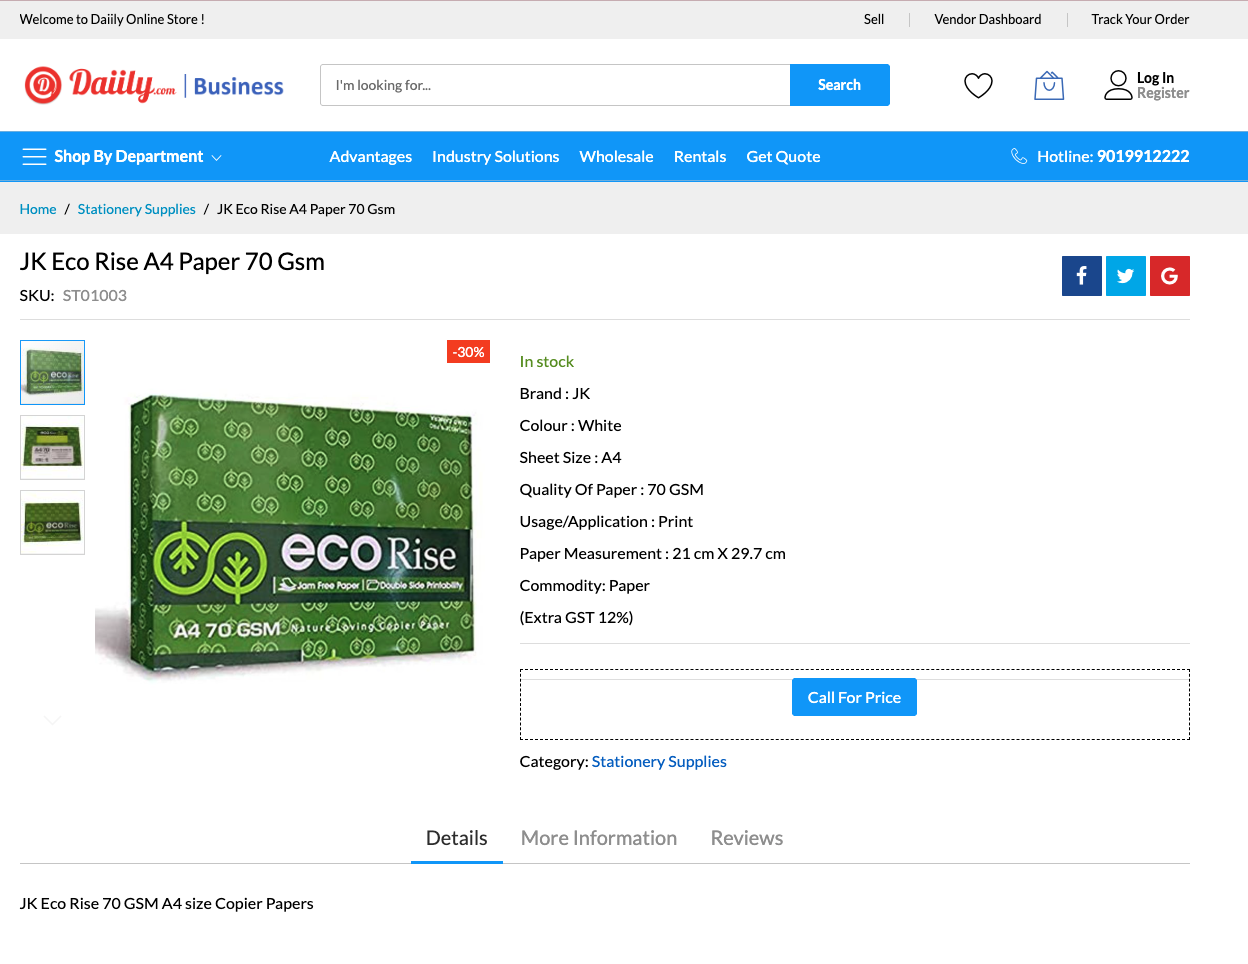Share product on Google
The image size is (1248, 964).
point(1170,276)
